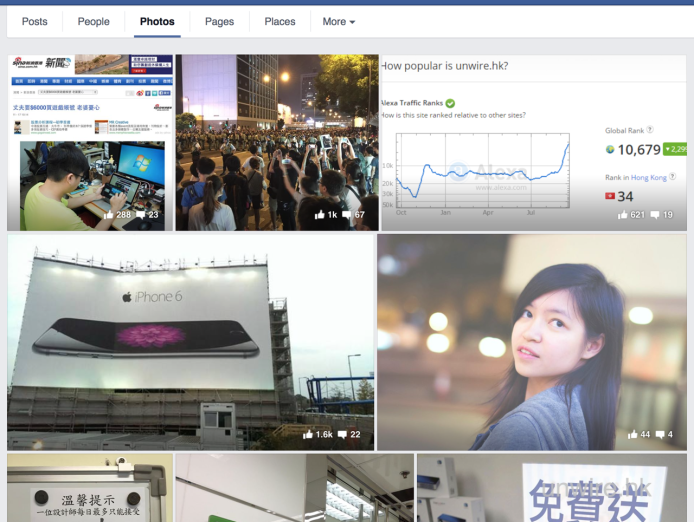Click the Apple logo on the iPhone 6 billboard

pos(127,296)
